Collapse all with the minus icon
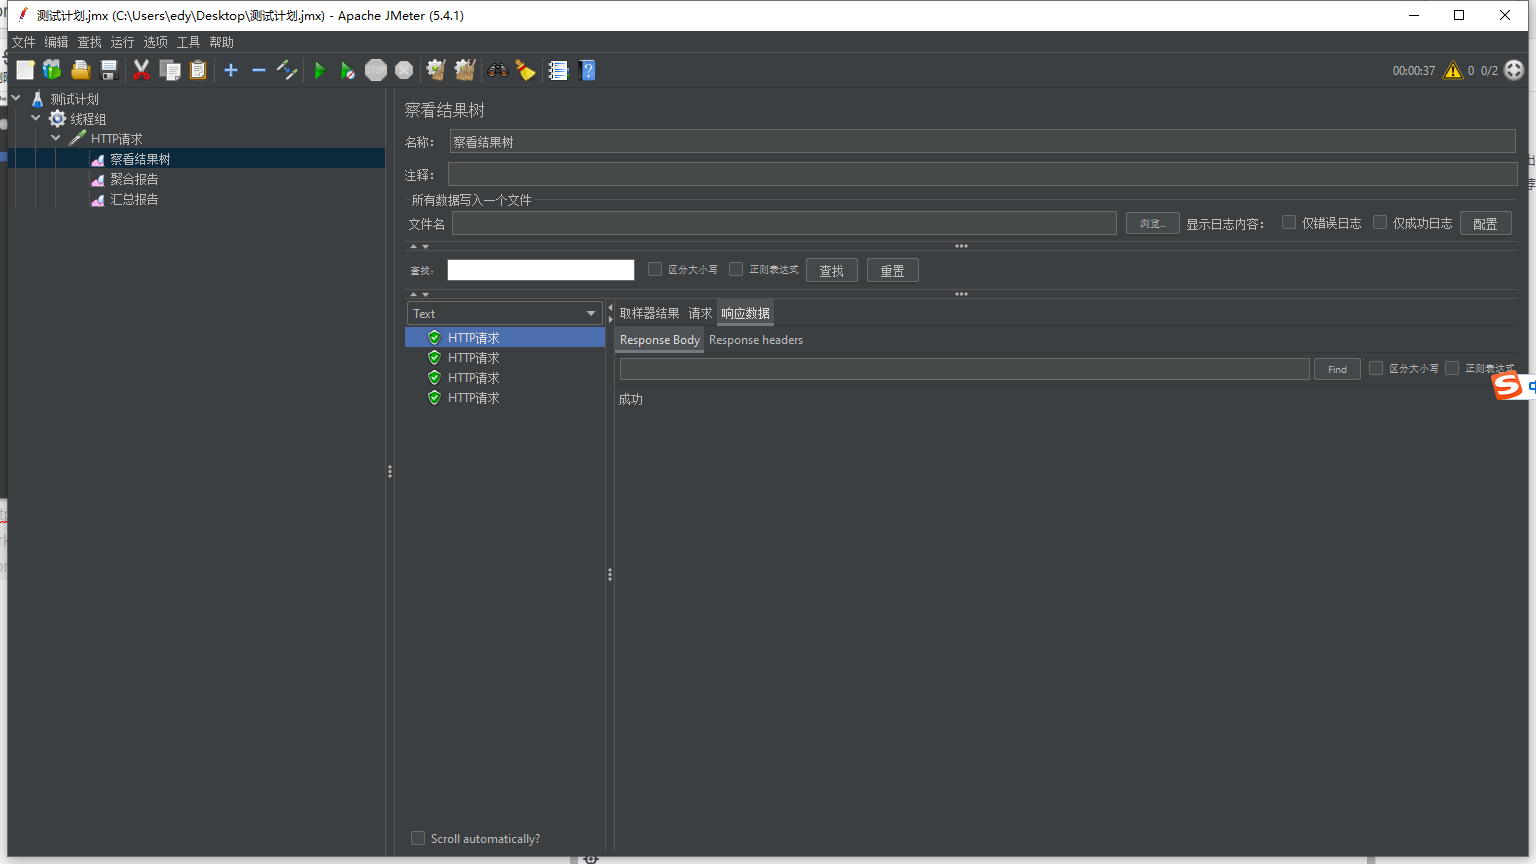This screenshot has height=864, width=1536. 259,70
